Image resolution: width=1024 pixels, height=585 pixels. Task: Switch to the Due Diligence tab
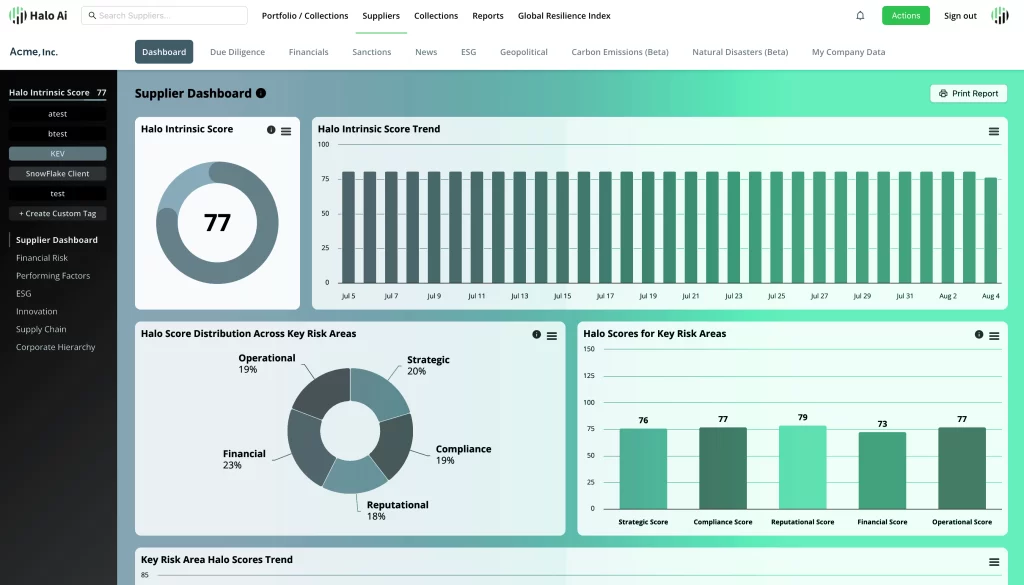pos(237,52)
